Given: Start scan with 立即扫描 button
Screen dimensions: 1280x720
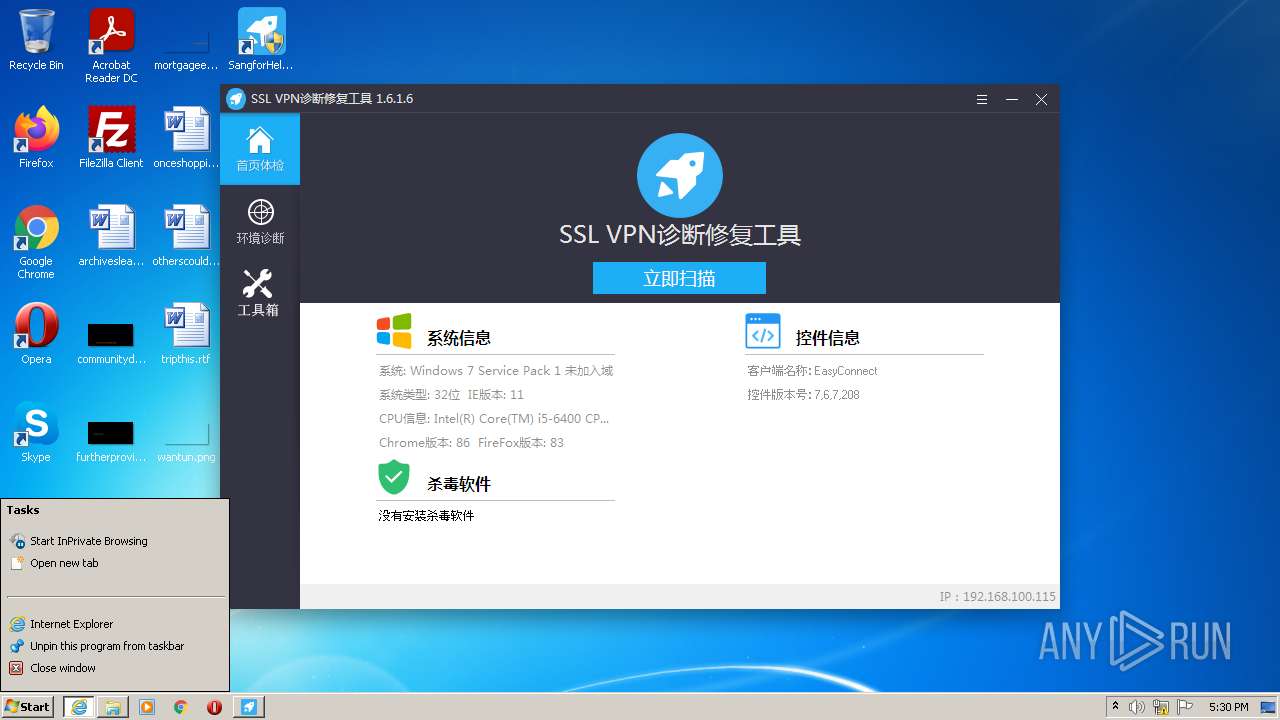Looking at the screenshot, I should click(x=679, y=278).
